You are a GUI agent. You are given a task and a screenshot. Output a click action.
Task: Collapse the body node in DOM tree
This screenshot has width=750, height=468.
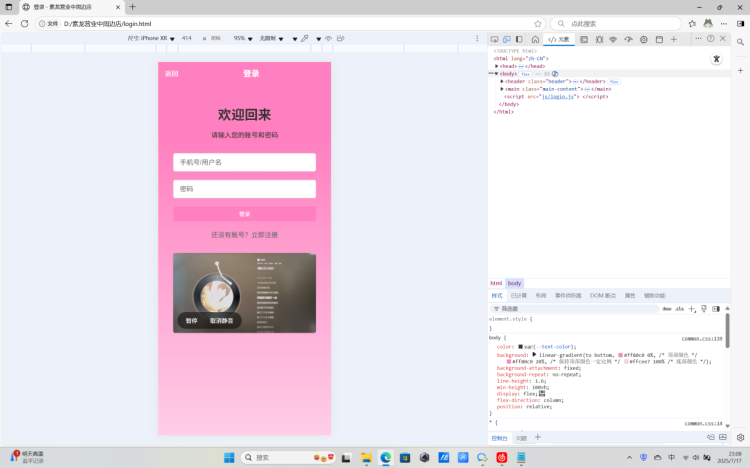(x=496, y=74)
